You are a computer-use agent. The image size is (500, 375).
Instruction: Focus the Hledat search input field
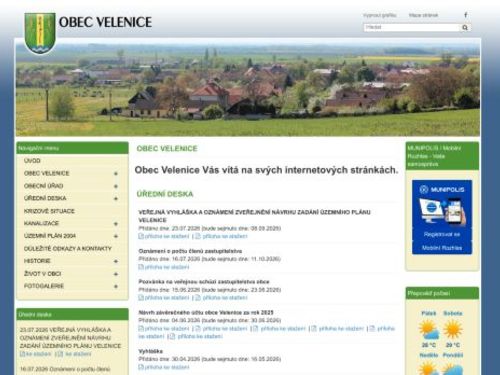(412, 28)
